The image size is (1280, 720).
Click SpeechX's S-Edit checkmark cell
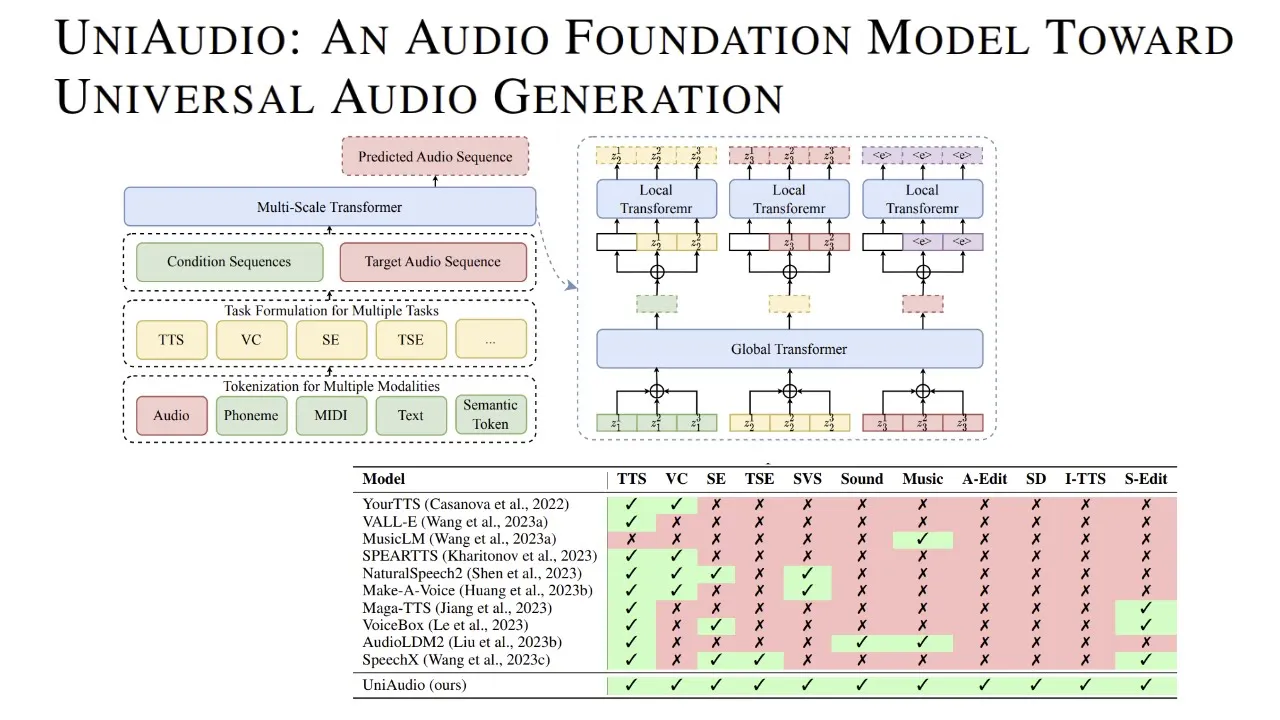coord(1146,660)
